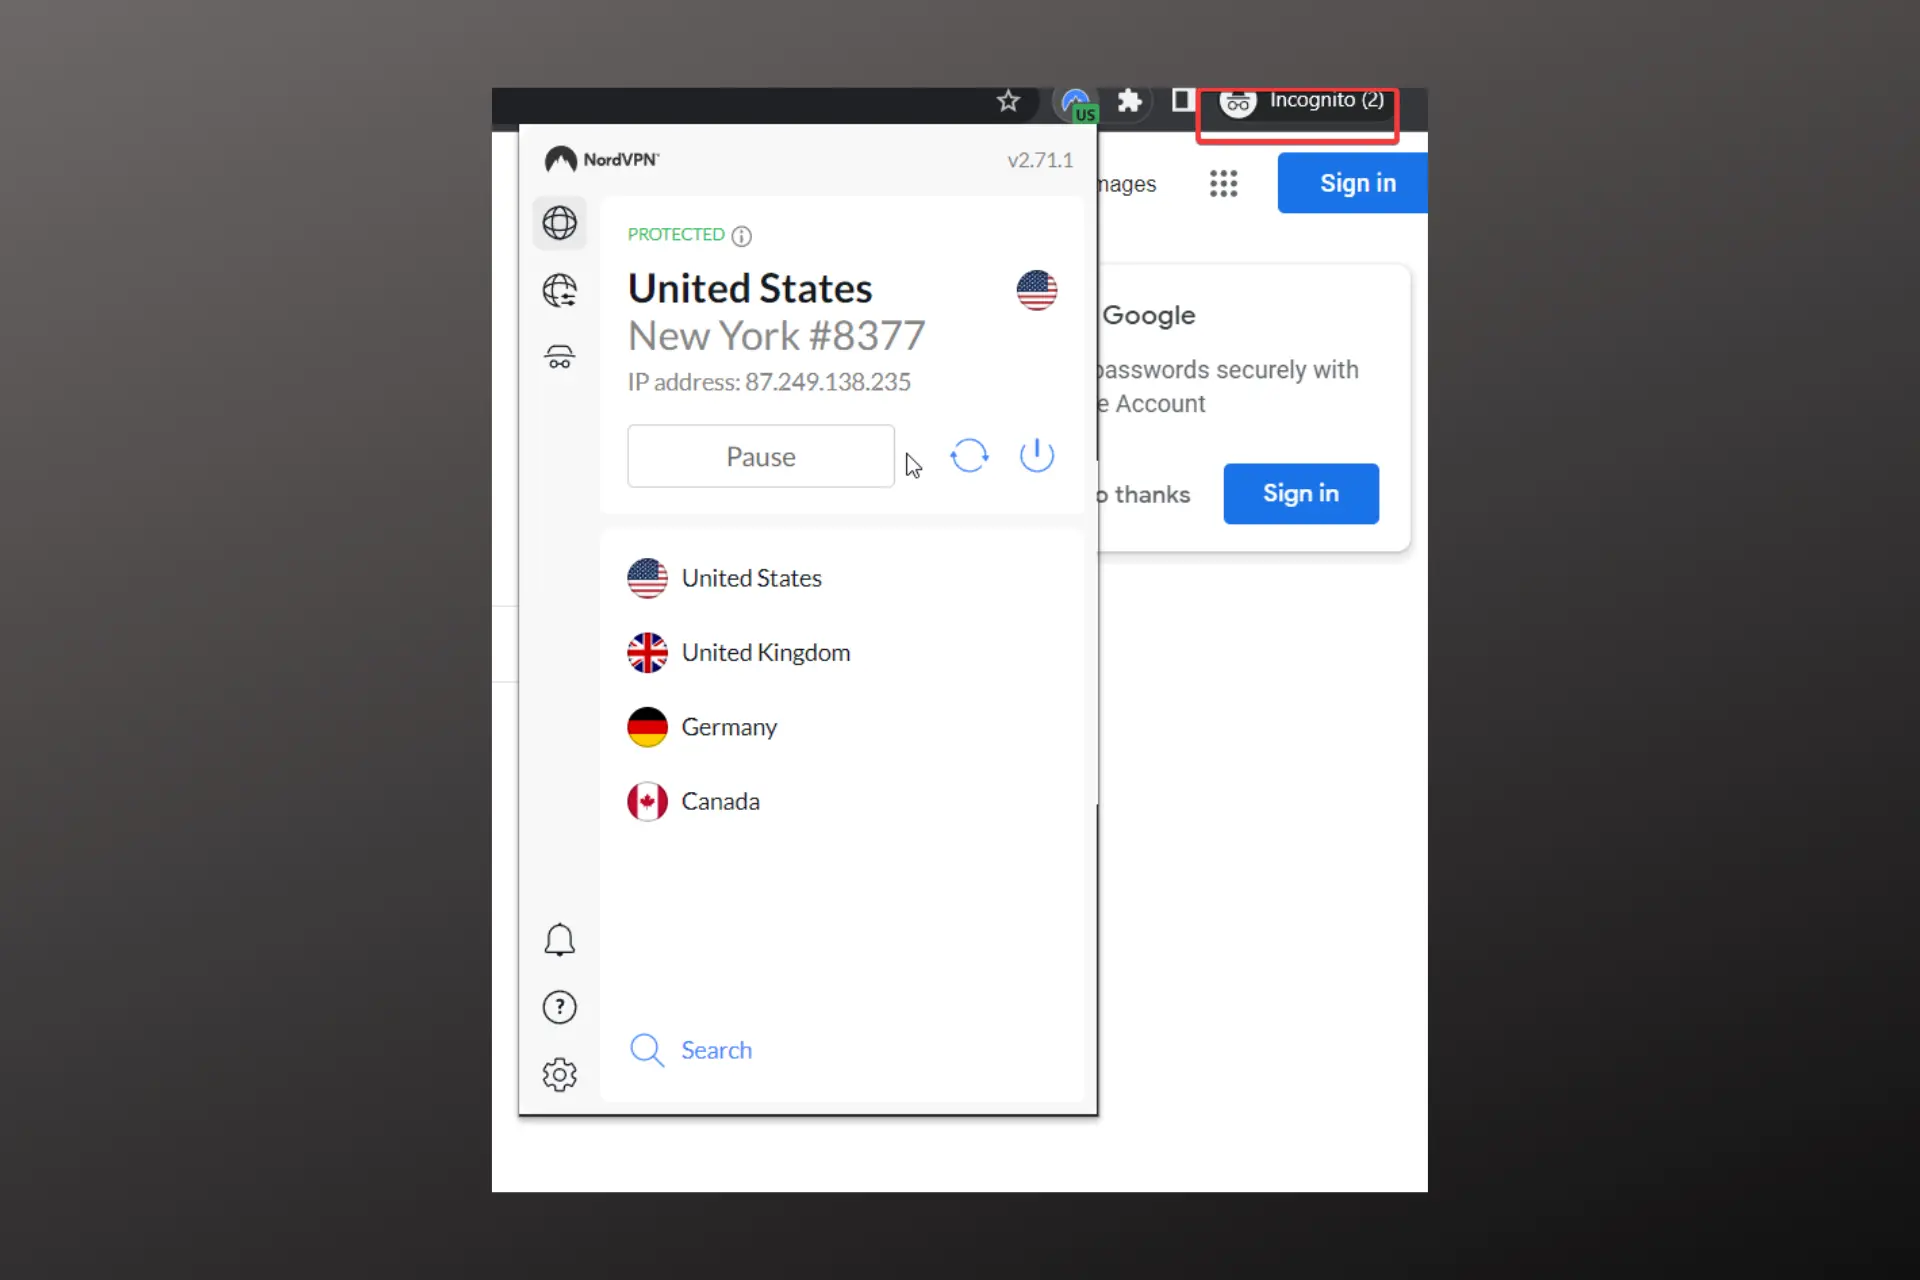Select Canada from the server list
Viewport: 1920px width, 1280px height.
(721, 800)
